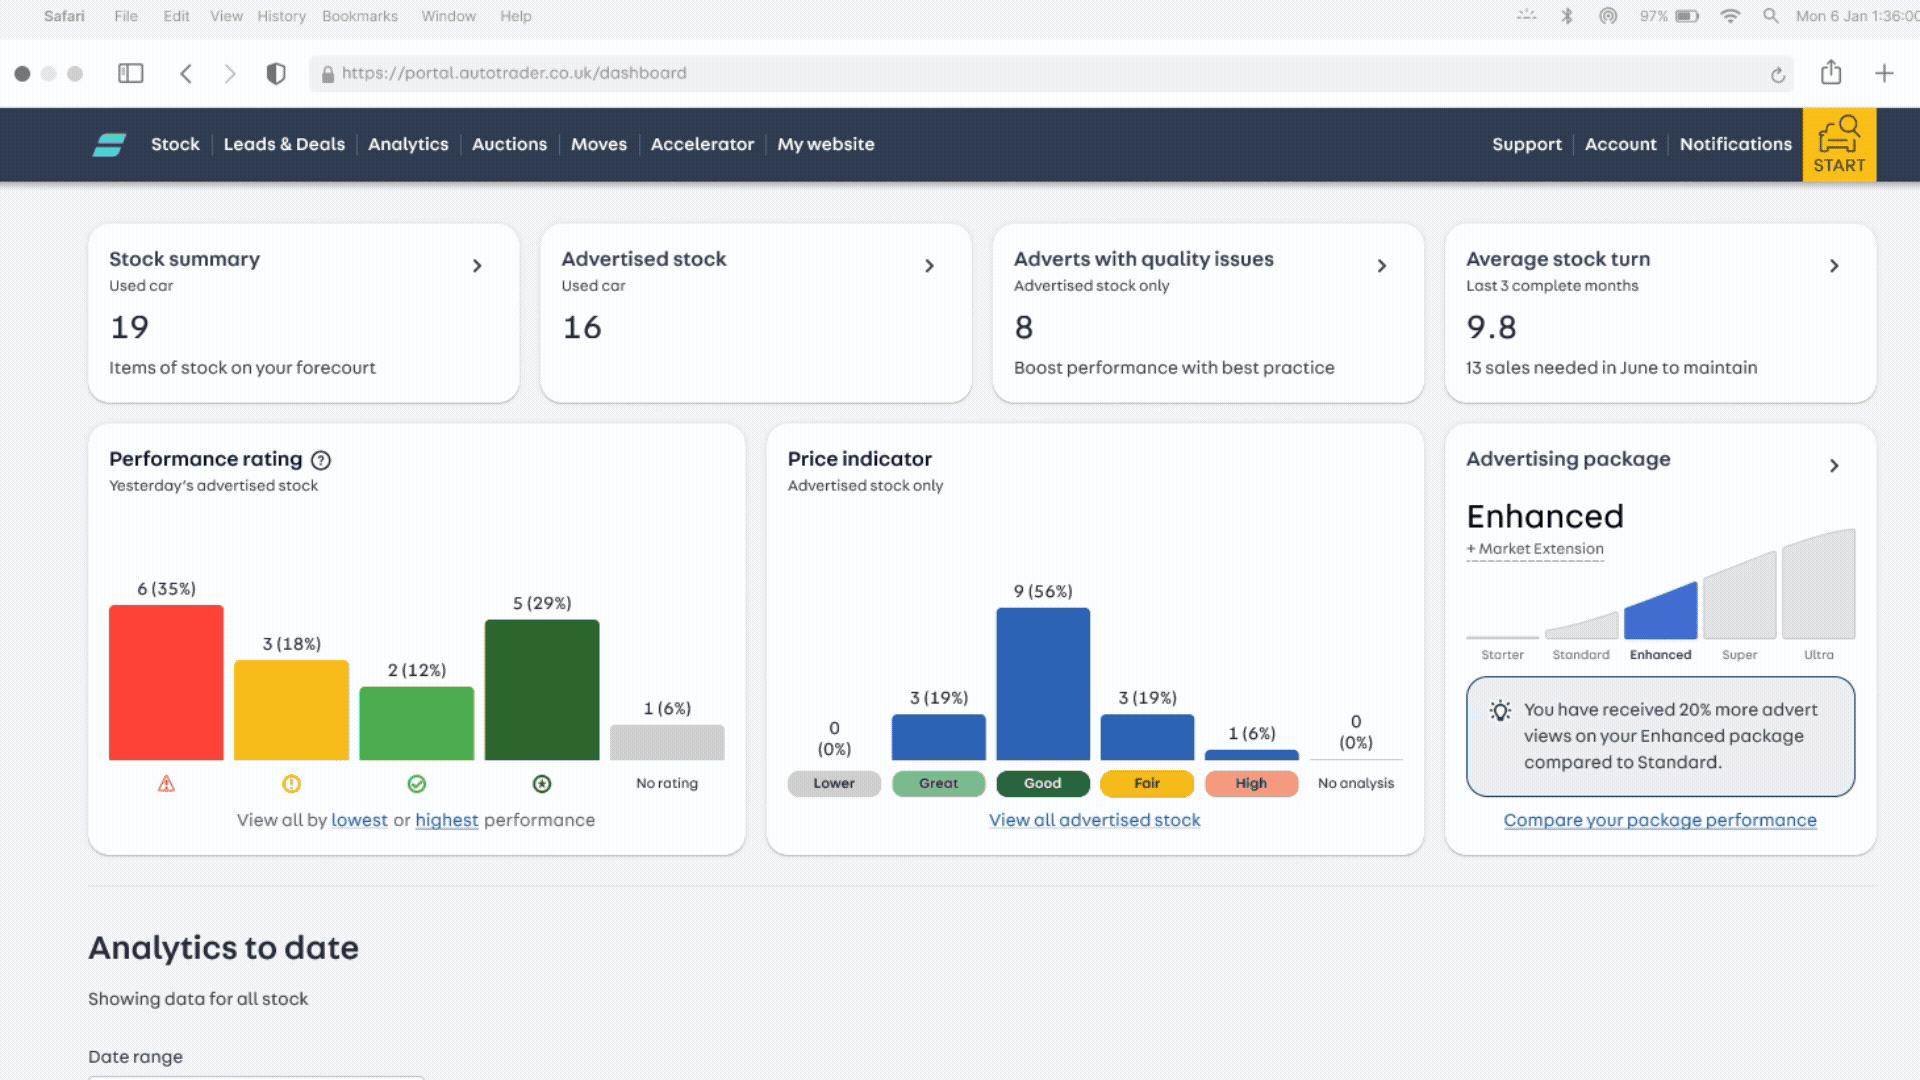Open Compare your package performance link
Screen dimensions: 1920x1080
click(1660, 820)
